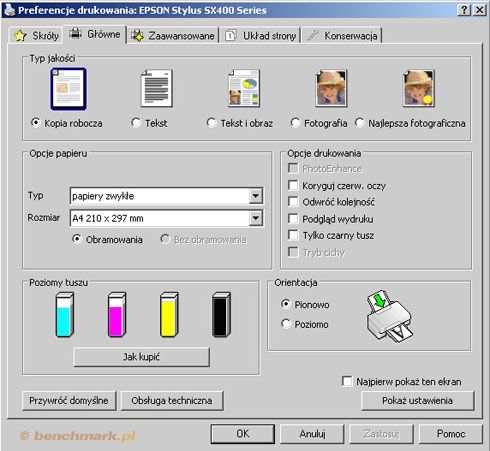Click the Przywróć domyślne button
This screenshot has height=451, width=490.
69,400
